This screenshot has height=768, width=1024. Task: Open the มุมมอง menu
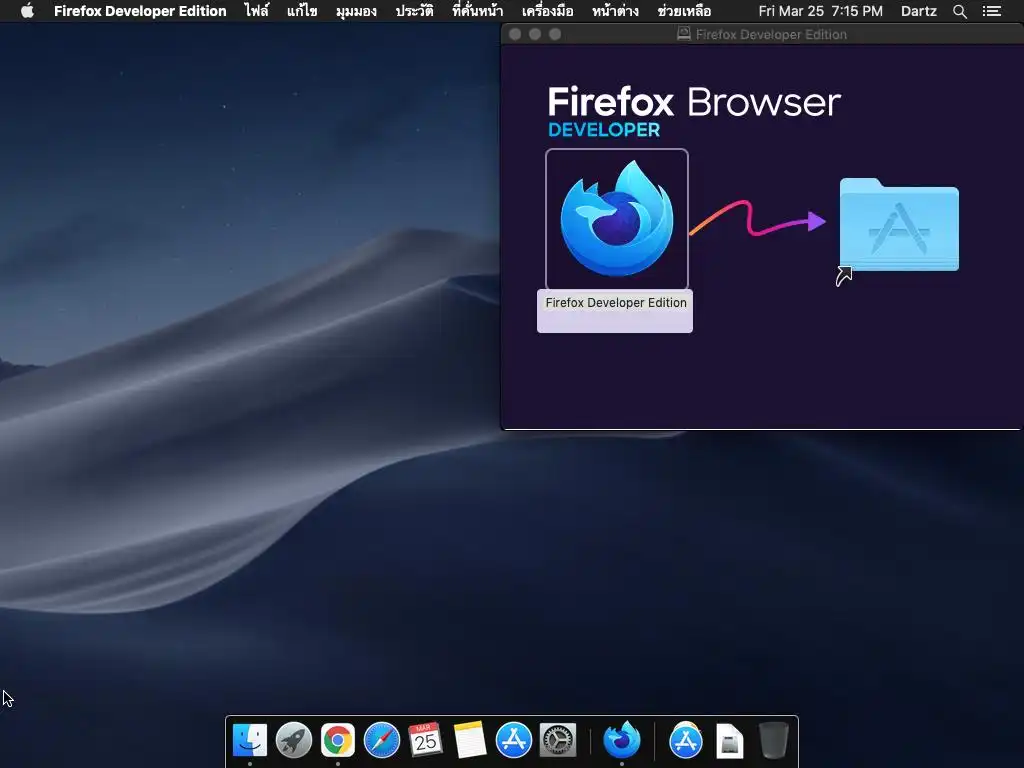356,11
